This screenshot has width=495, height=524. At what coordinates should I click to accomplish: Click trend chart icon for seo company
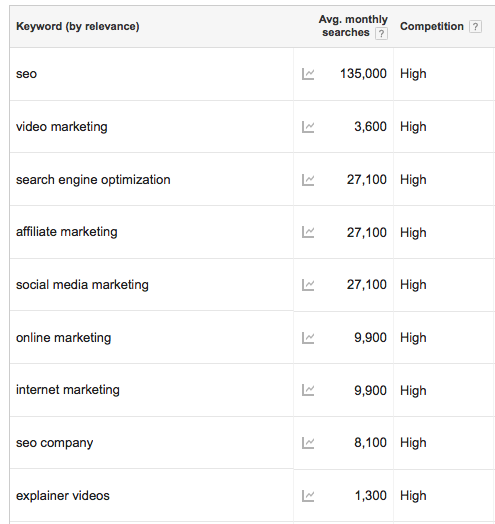coord(308,443)
